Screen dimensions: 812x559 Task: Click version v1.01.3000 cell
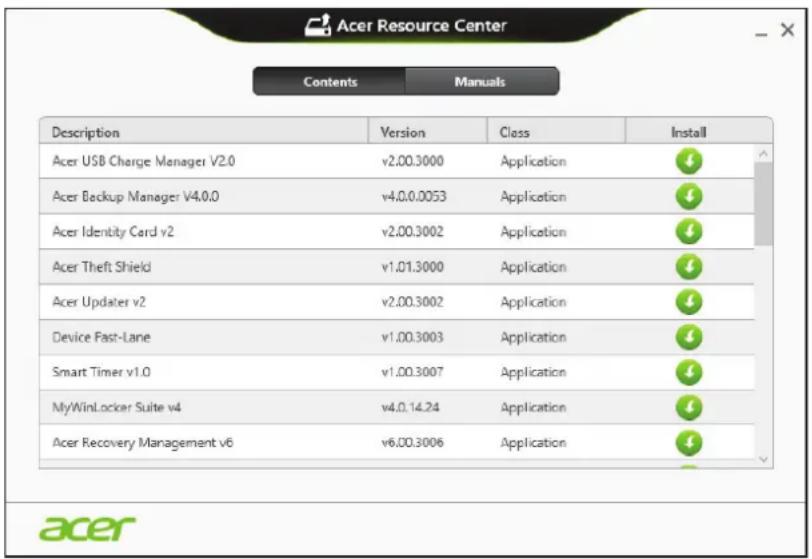point(412,267)
